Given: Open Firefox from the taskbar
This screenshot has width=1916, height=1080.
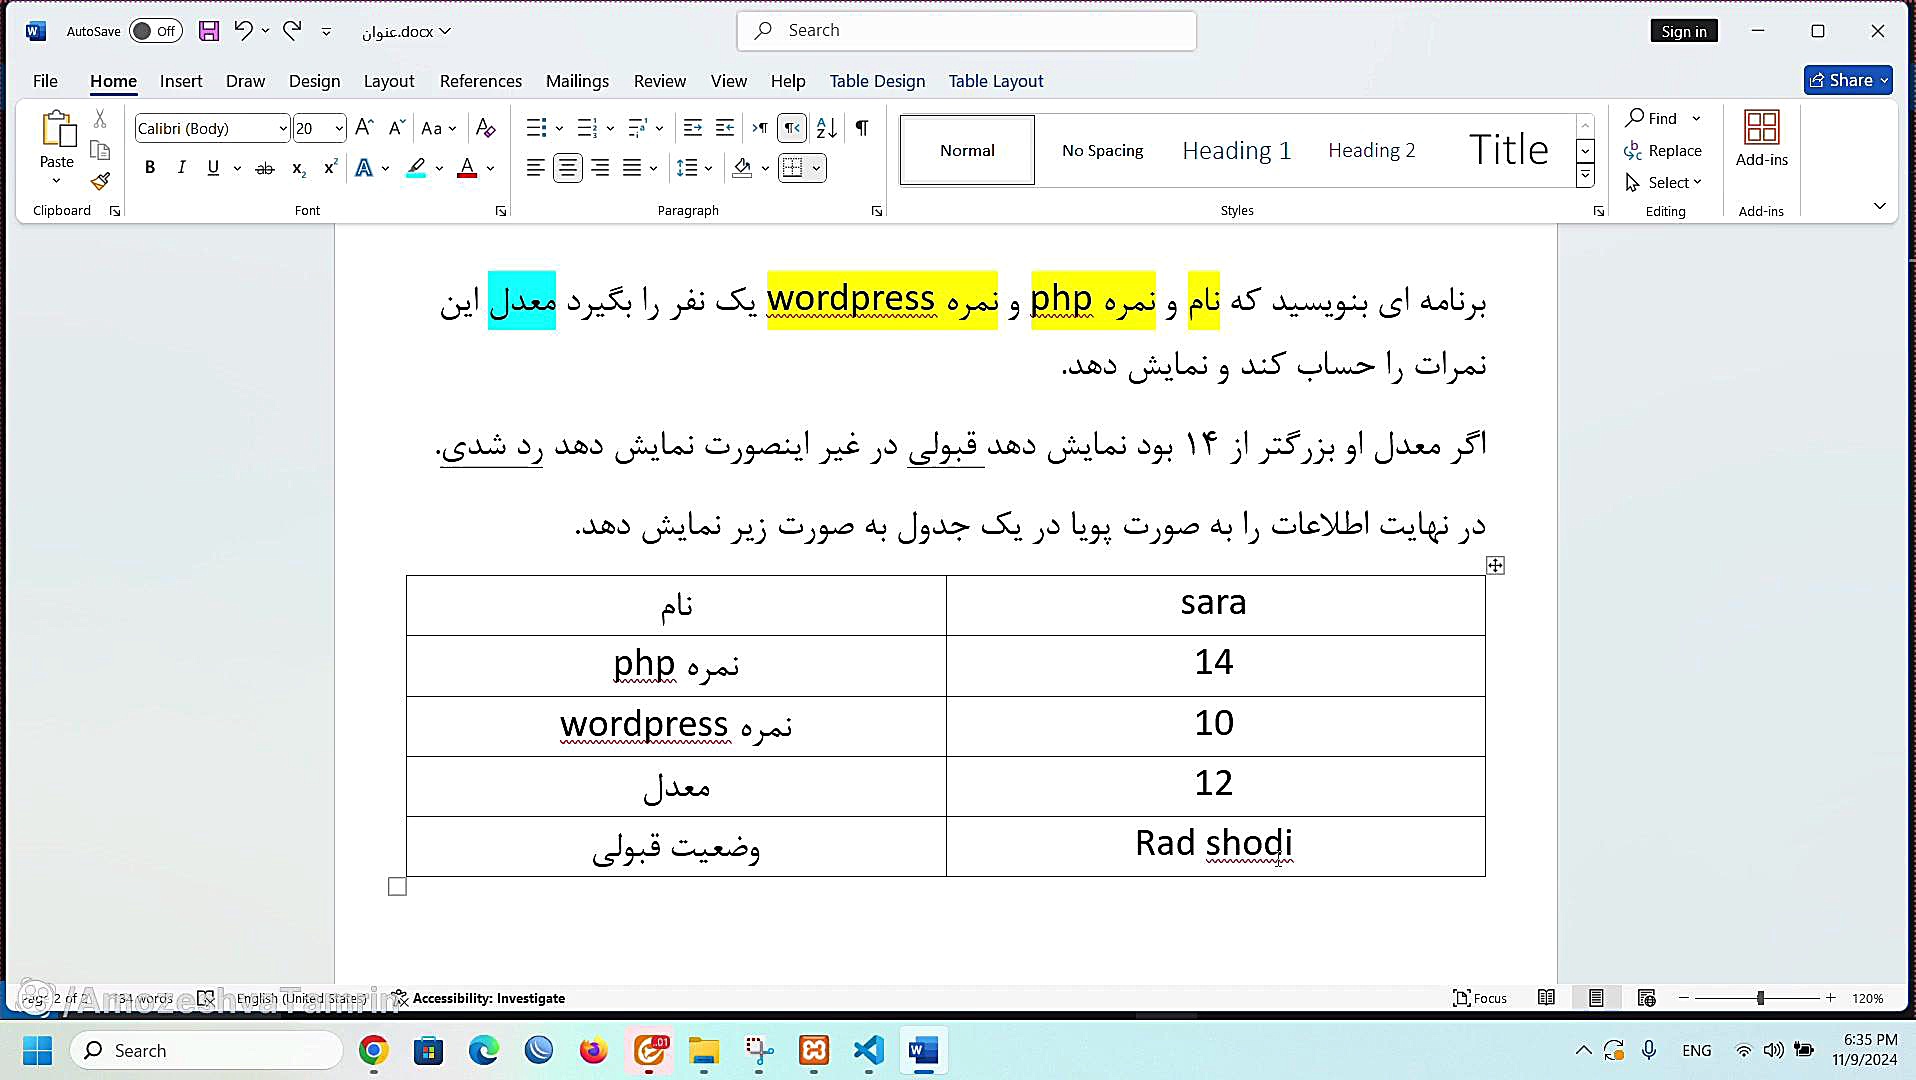Looking at the screenshot, I should click(594, 1051).
